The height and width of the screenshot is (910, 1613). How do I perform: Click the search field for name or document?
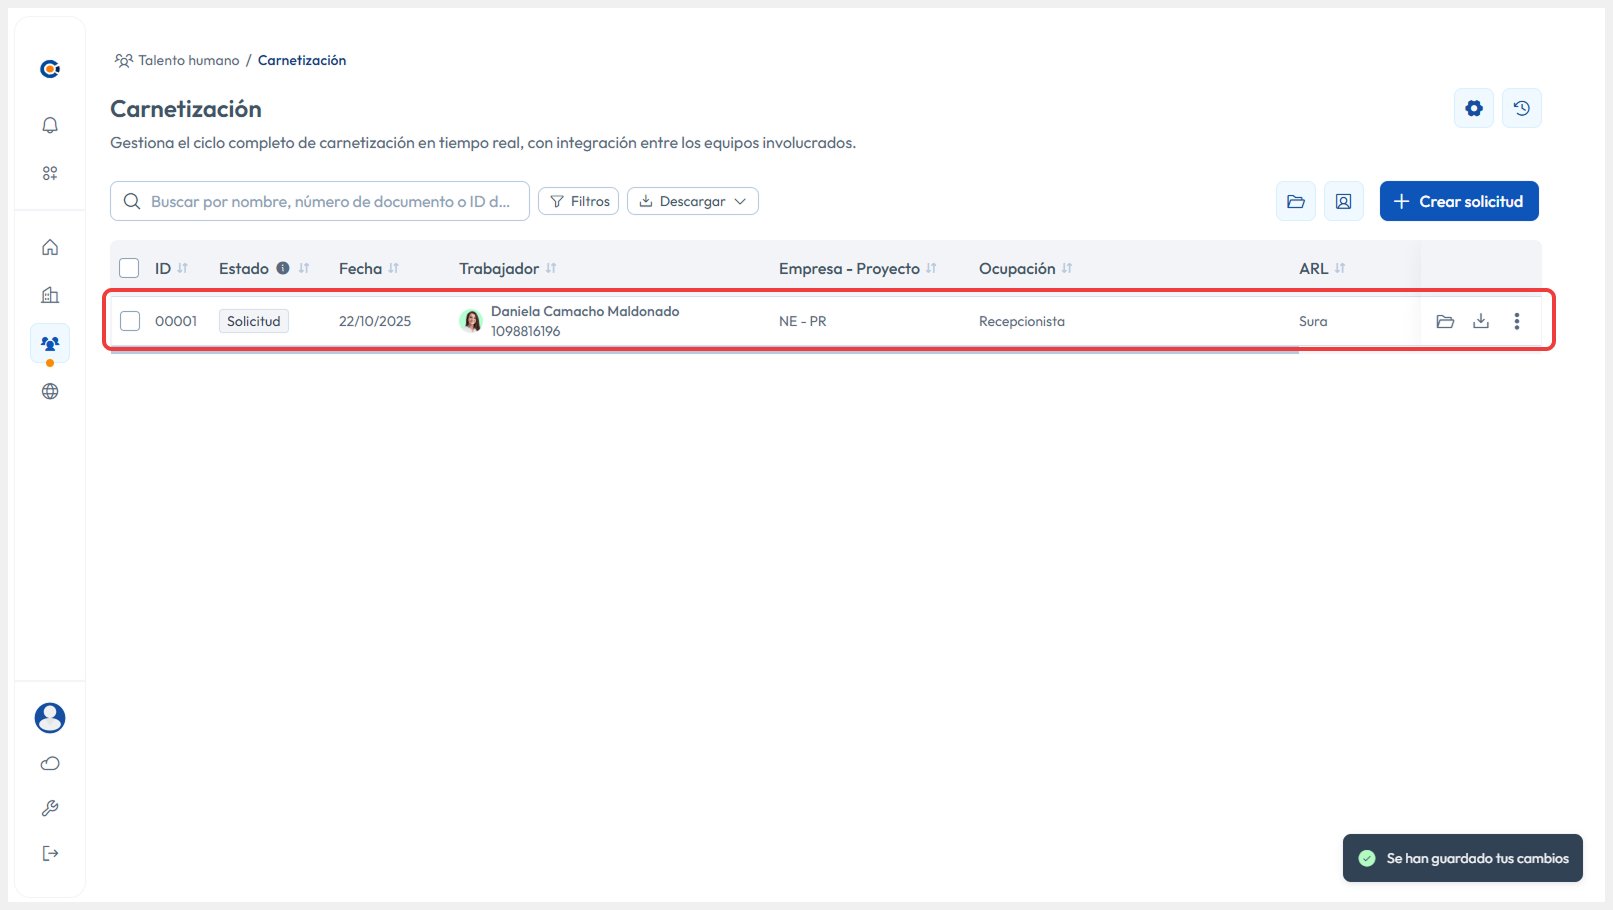coord(320,201)
